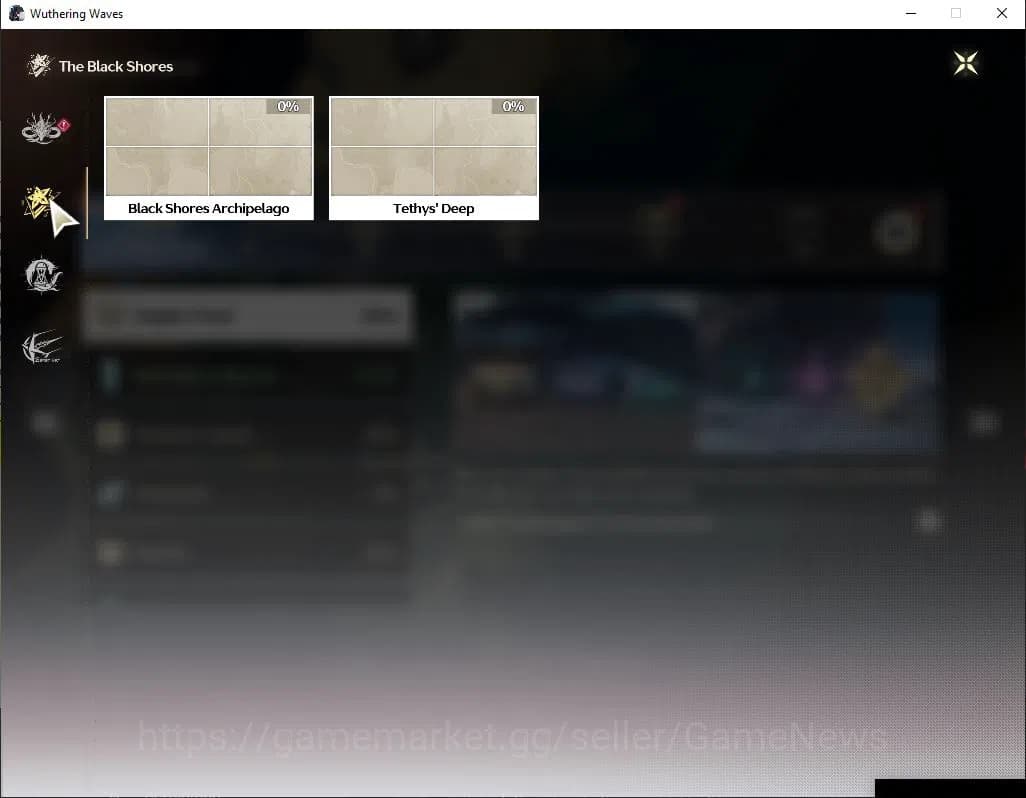Click the 0% progress badge on Tethys' Deep
Image resolution: width=1026 pixels, height=798 pixels.
pos(513,106)
